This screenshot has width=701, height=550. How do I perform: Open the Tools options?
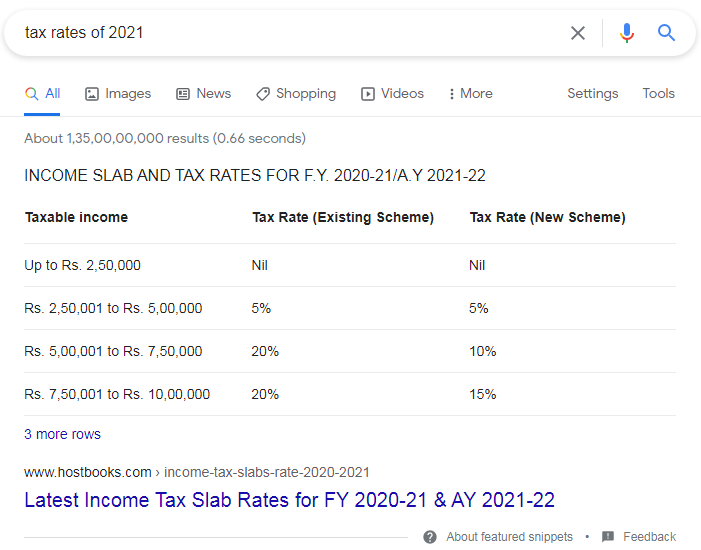pos(658,94)
